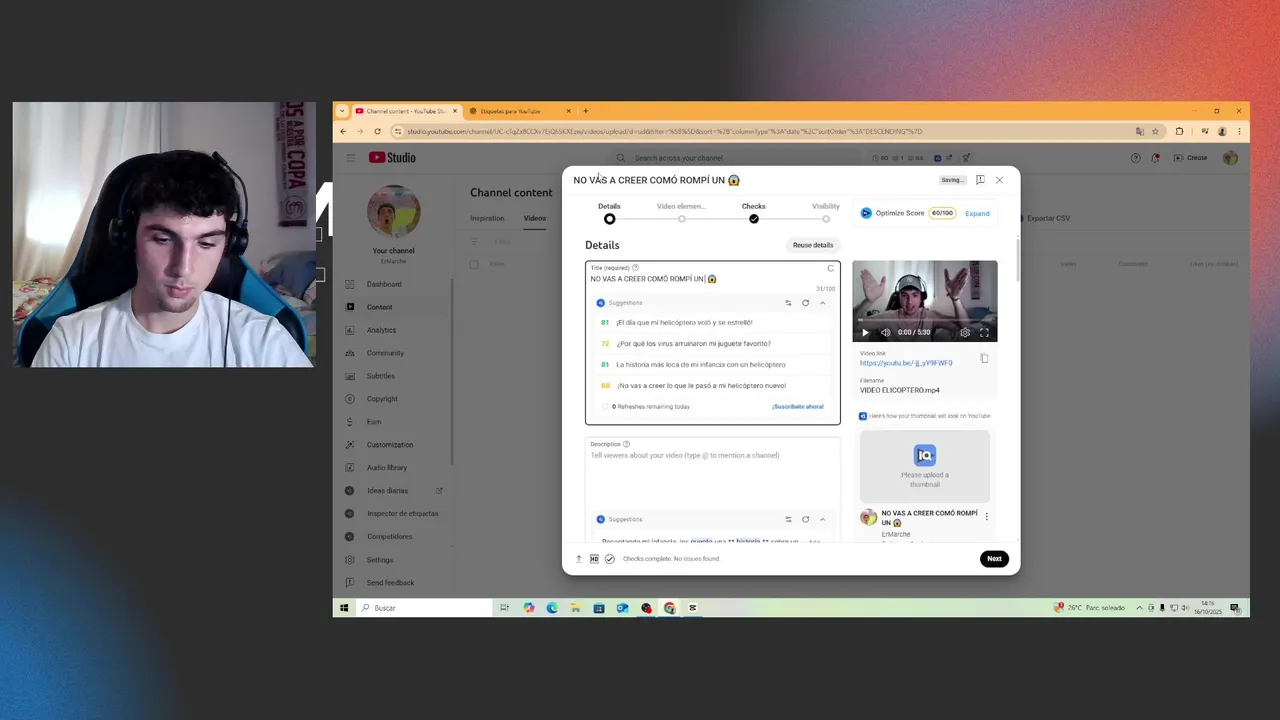Screen dimensions: 1280x720
Task: Click the description help question mark
Action: click(627, 444)
